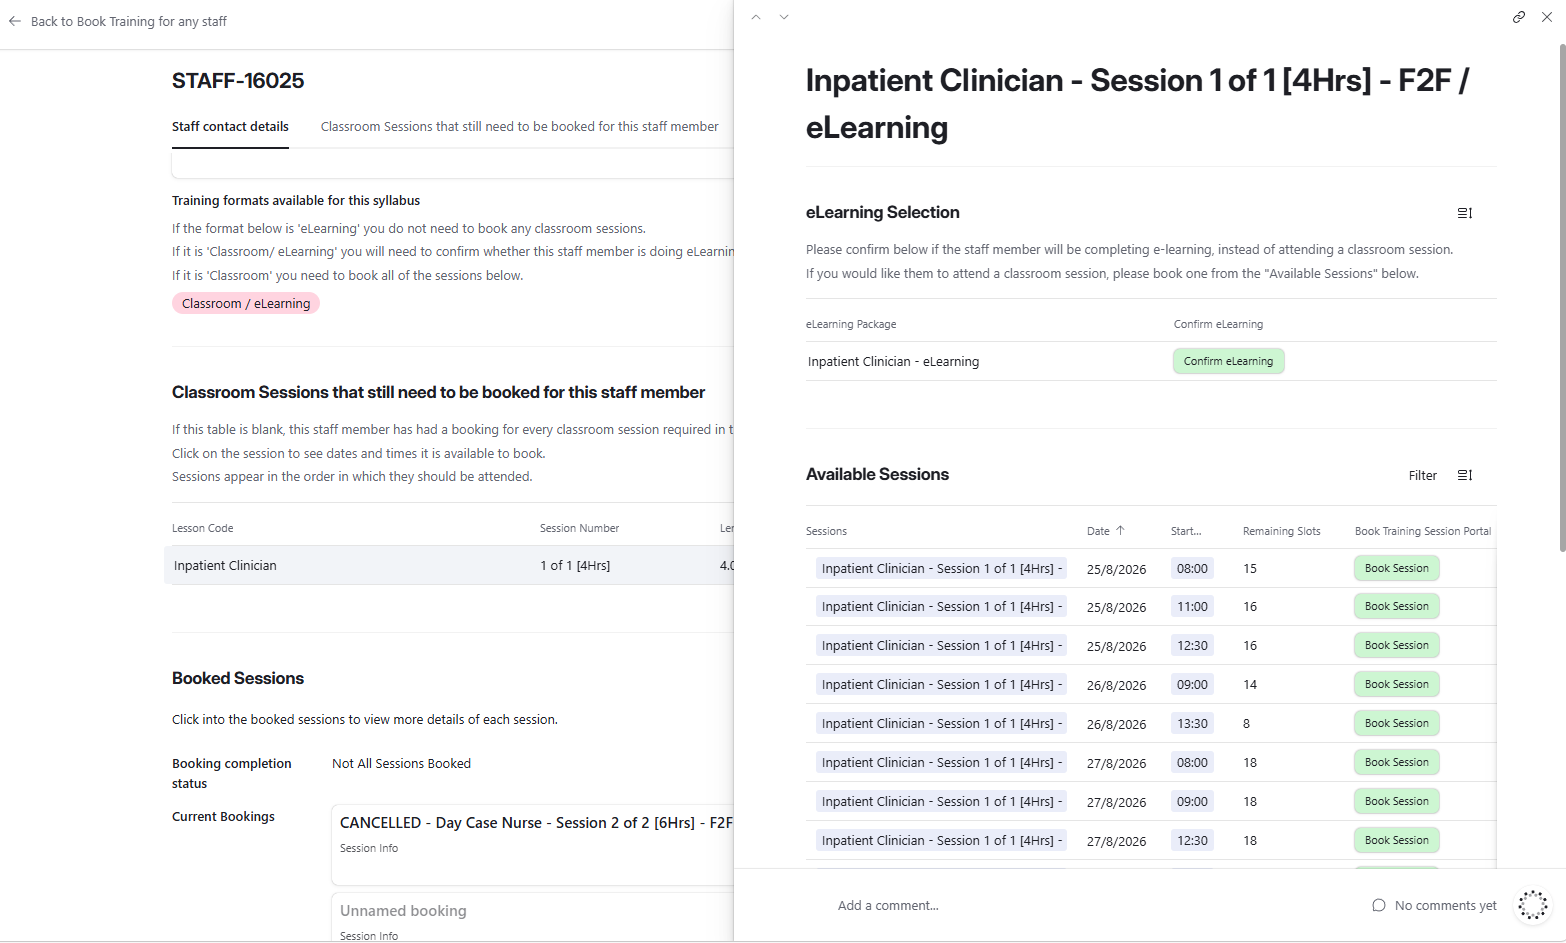
Task: Click the Classroom / eLearning pink tag
Action: 246,303
